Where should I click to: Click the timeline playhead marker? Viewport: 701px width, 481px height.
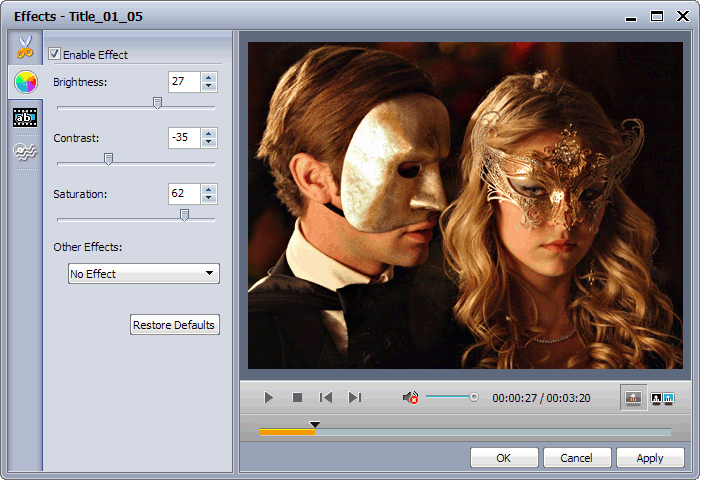pos(315,424)
